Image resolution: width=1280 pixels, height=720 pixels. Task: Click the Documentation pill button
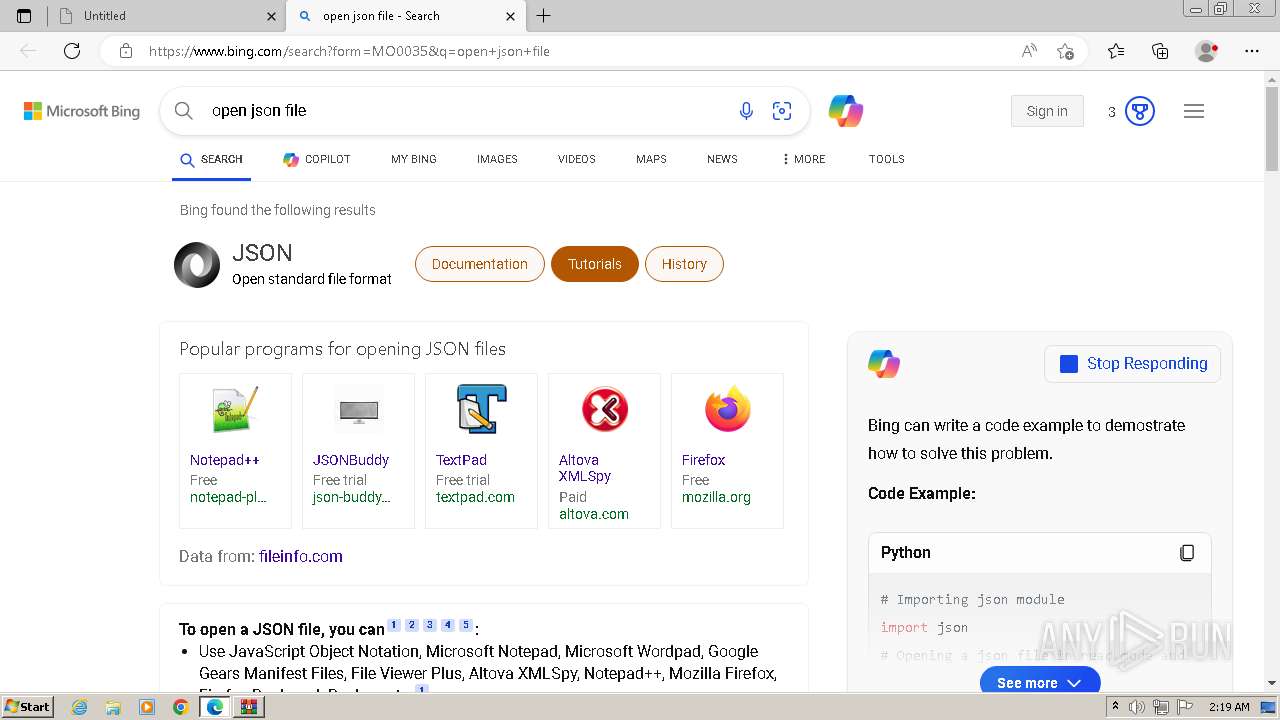tap(480, 264)
